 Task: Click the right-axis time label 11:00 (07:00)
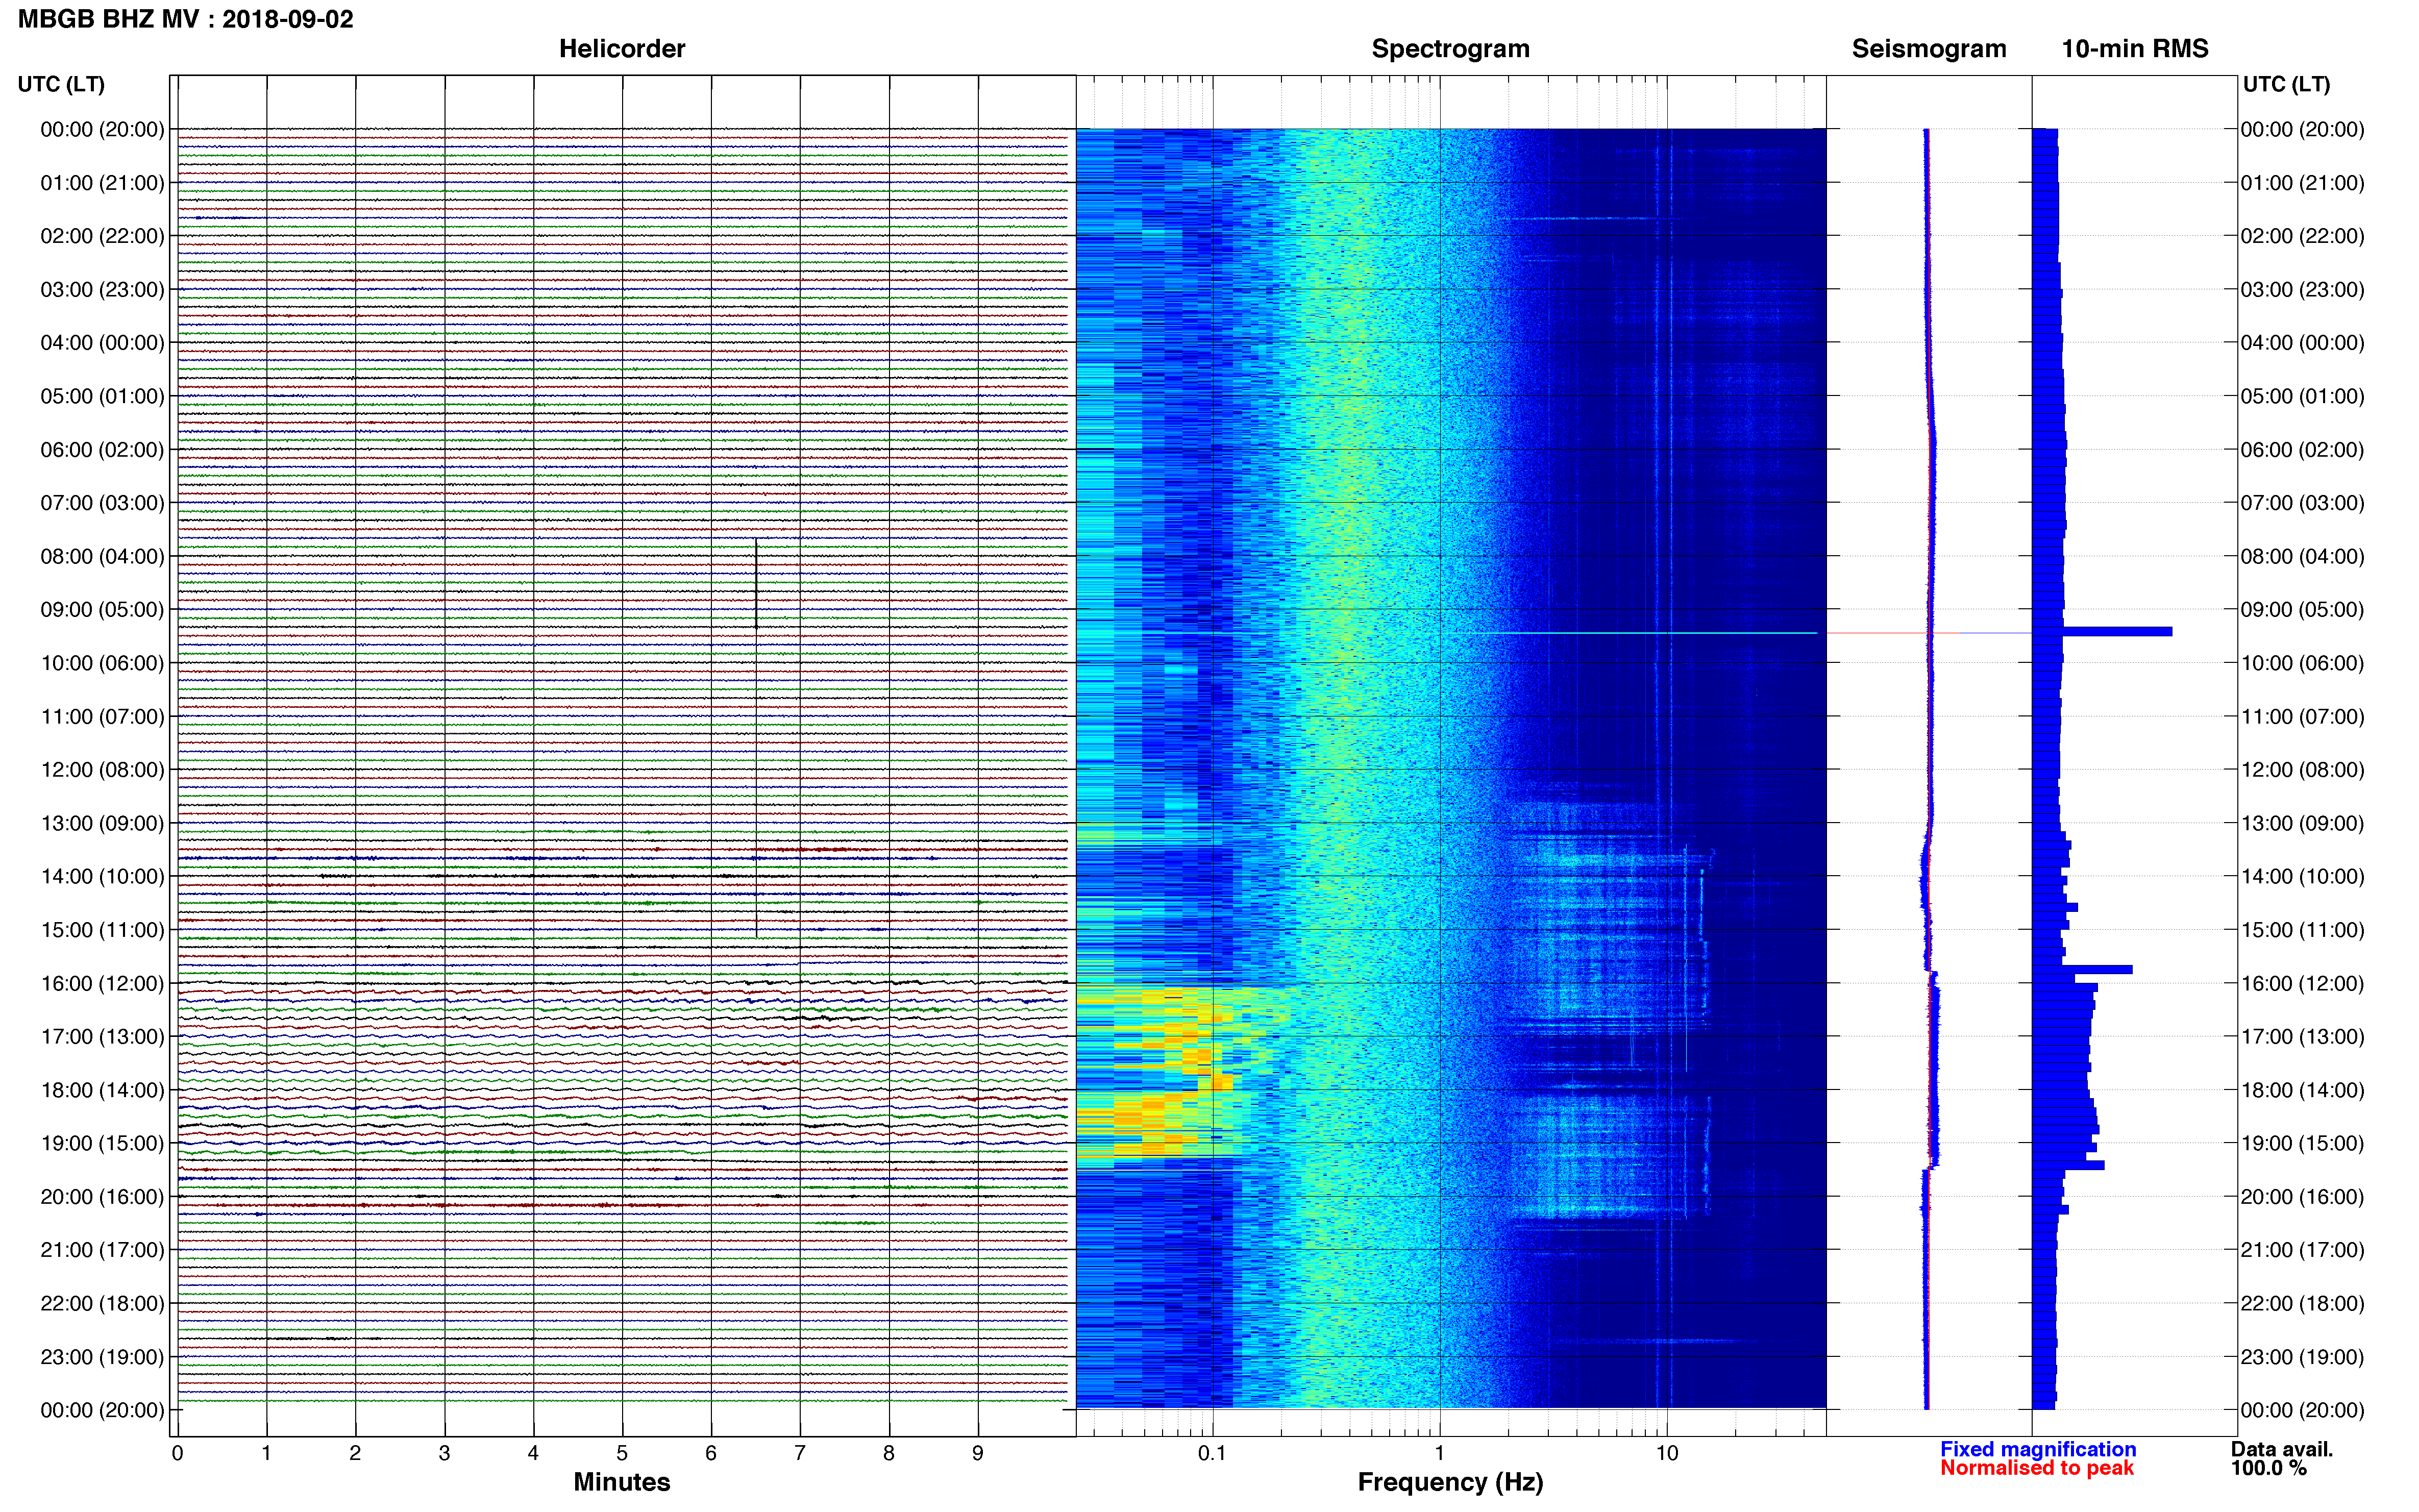(x=2302, y=716)
